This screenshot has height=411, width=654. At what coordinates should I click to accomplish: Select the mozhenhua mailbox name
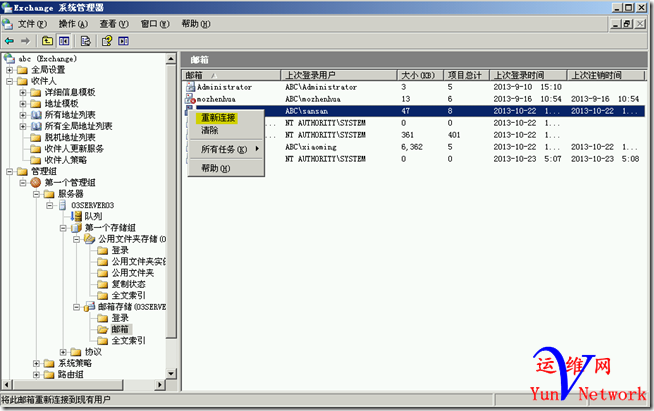216,99
